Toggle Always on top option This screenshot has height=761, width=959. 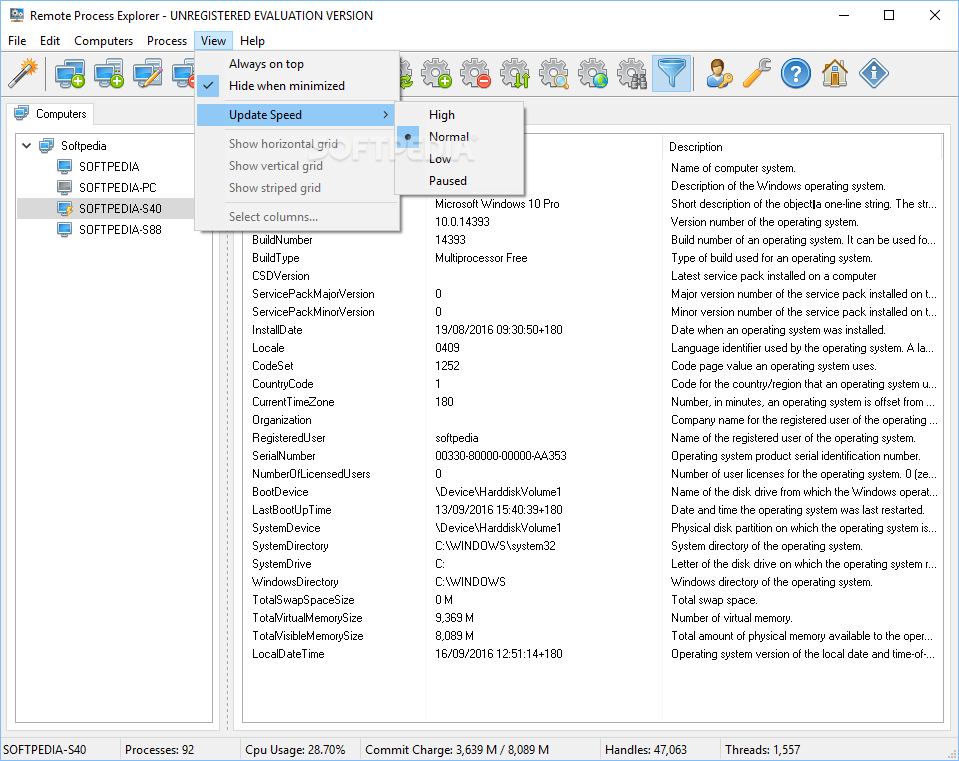pos(298,64)
